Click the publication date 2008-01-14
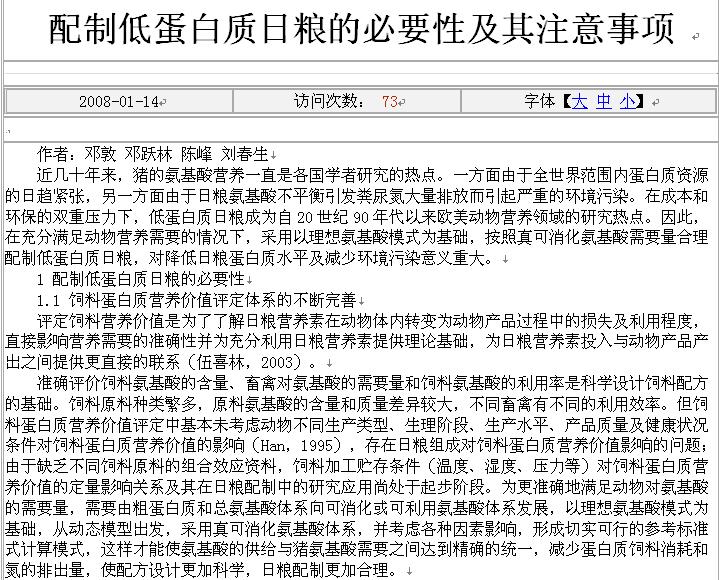Viewport: 719px width, 580px height. coord(118,102)
